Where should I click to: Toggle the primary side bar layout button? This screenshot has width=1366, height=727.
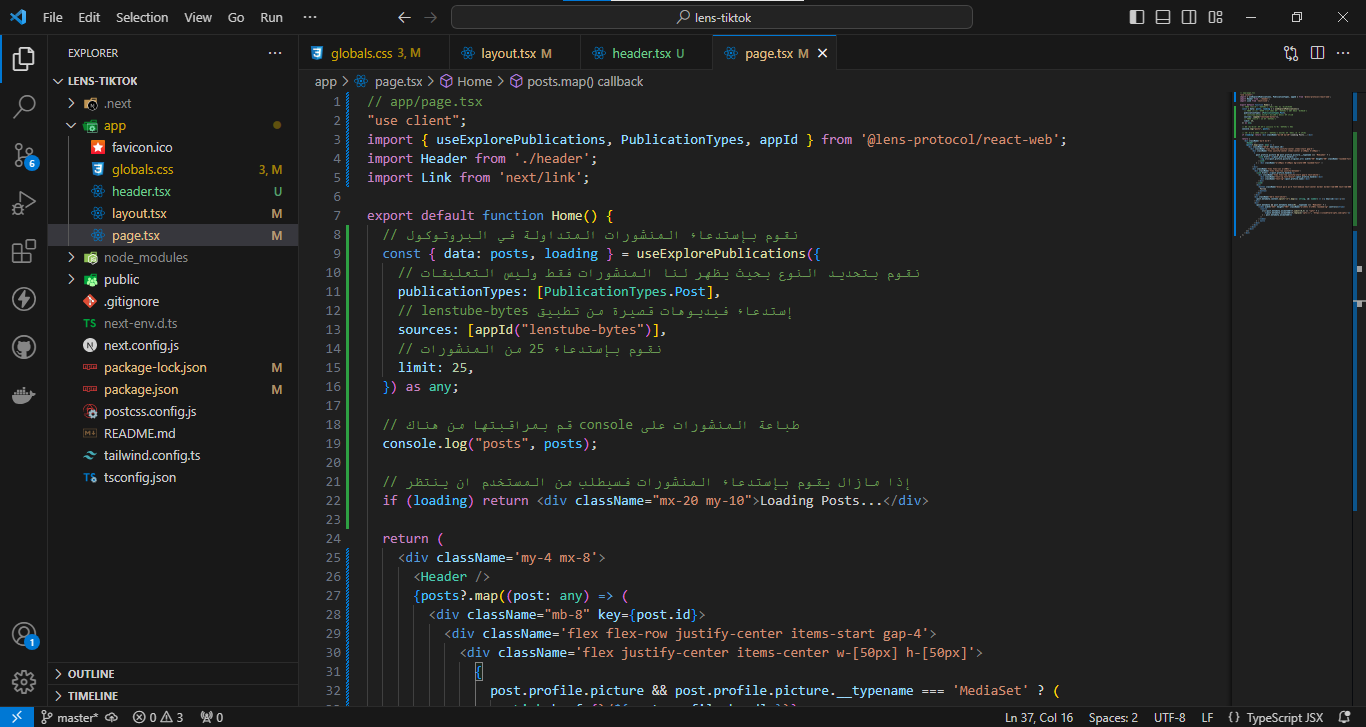coord(1137,17)
